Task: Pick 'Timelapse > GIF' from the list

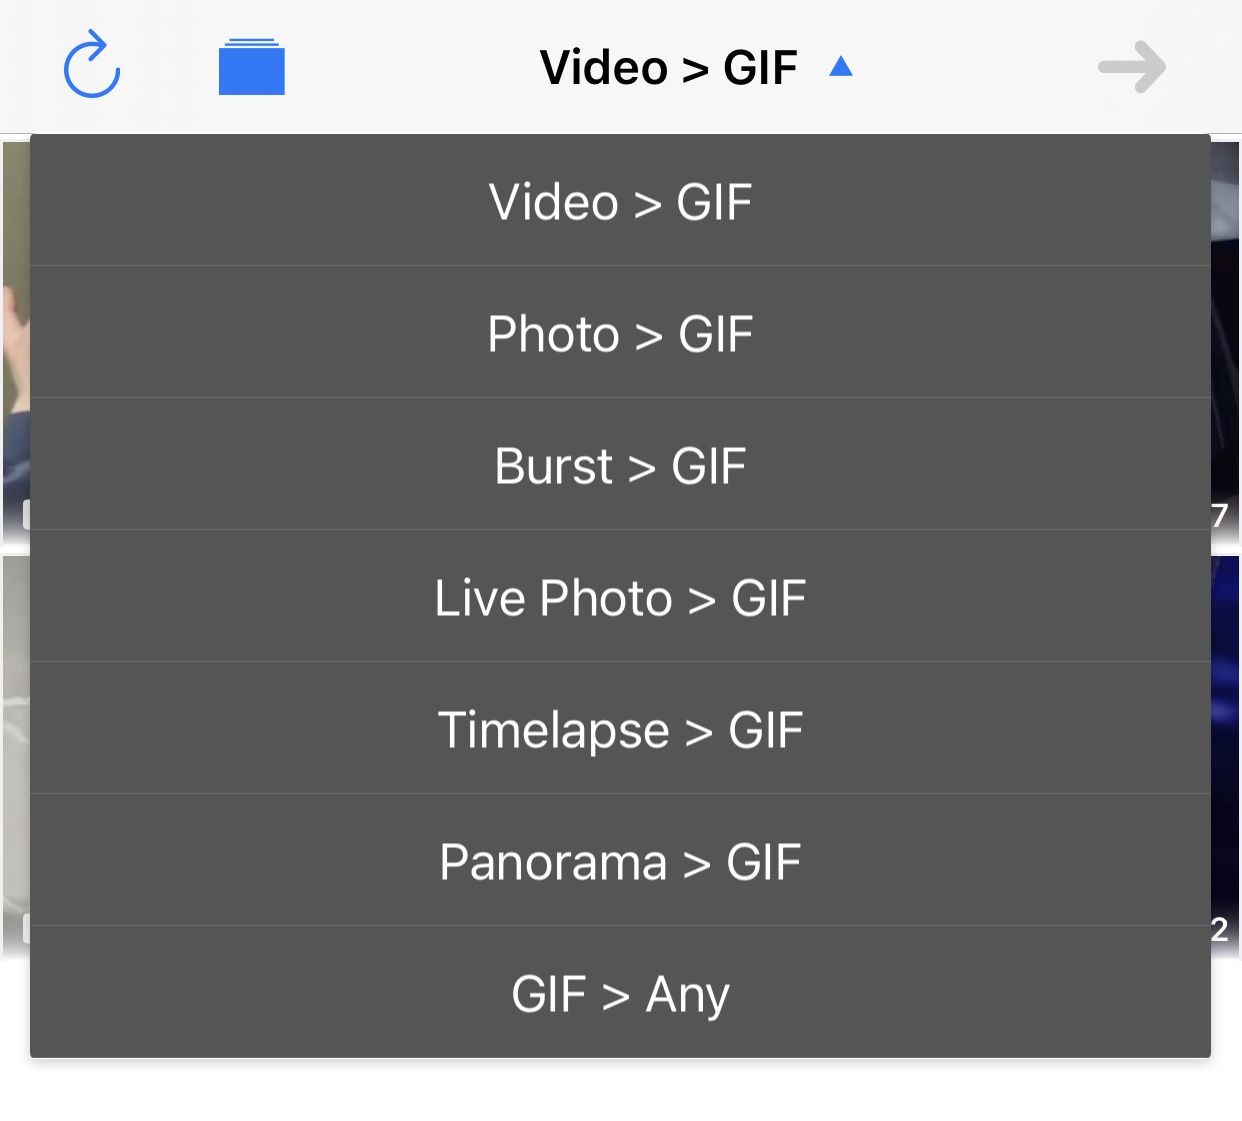Action: pyautogui.click(x=620, y=728)
